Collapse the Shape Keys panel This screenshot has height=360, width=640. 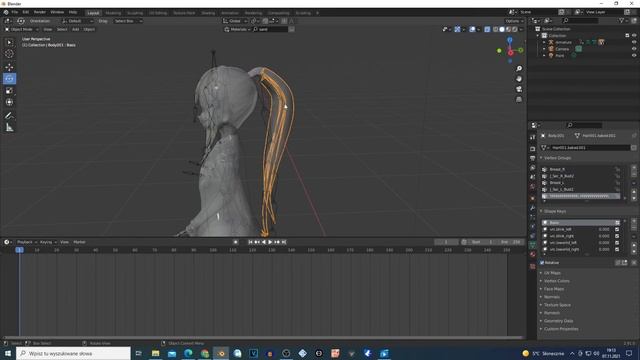click(555, 211)
